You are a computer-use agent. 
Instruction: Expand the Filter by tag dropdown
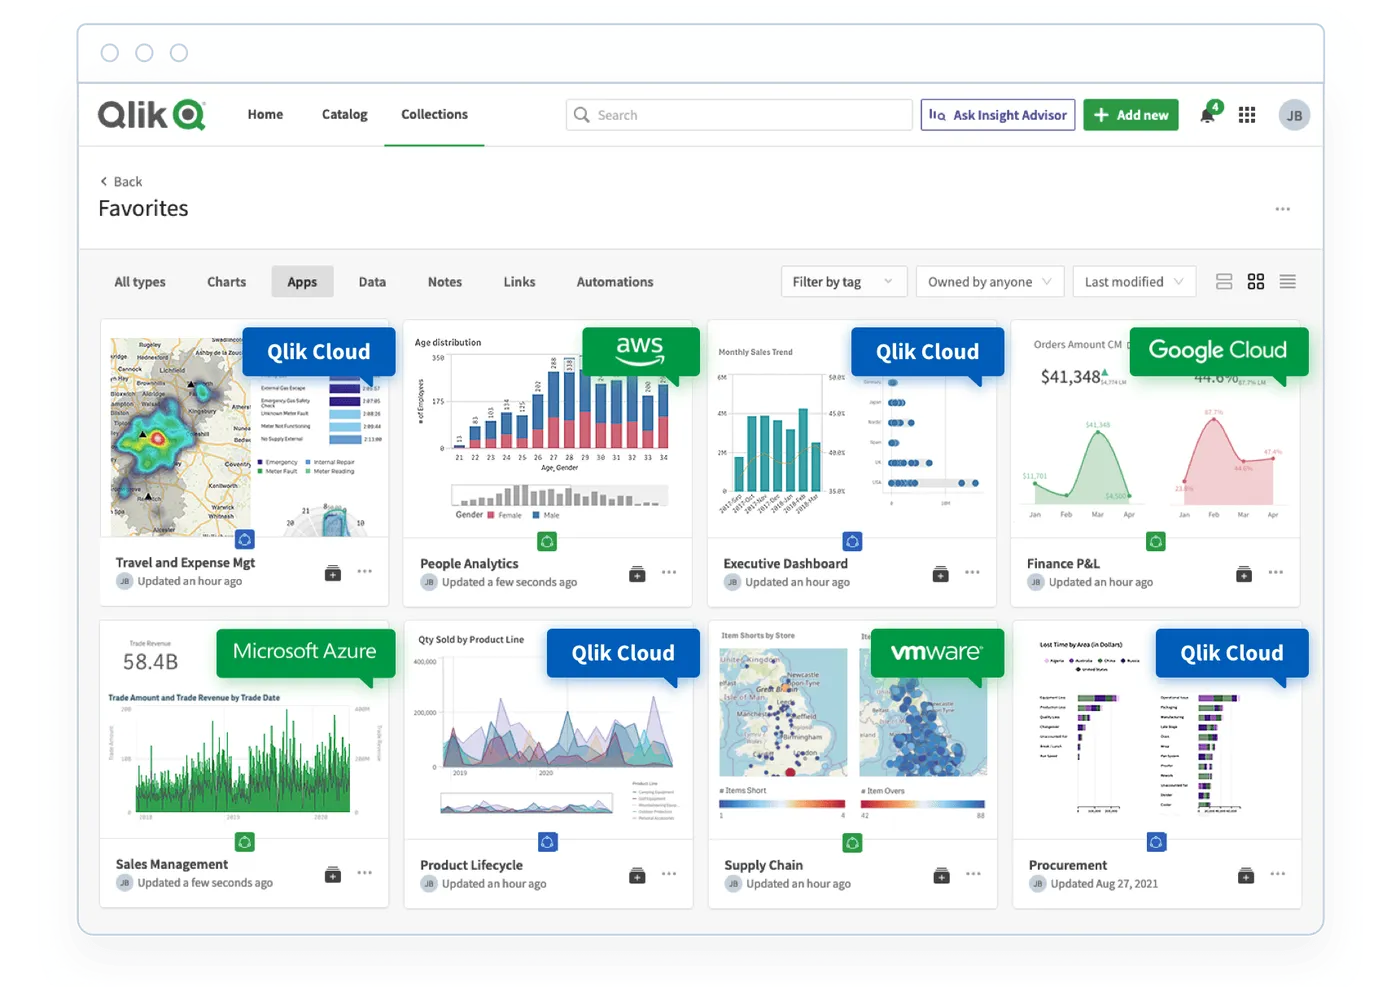(844, 282)
